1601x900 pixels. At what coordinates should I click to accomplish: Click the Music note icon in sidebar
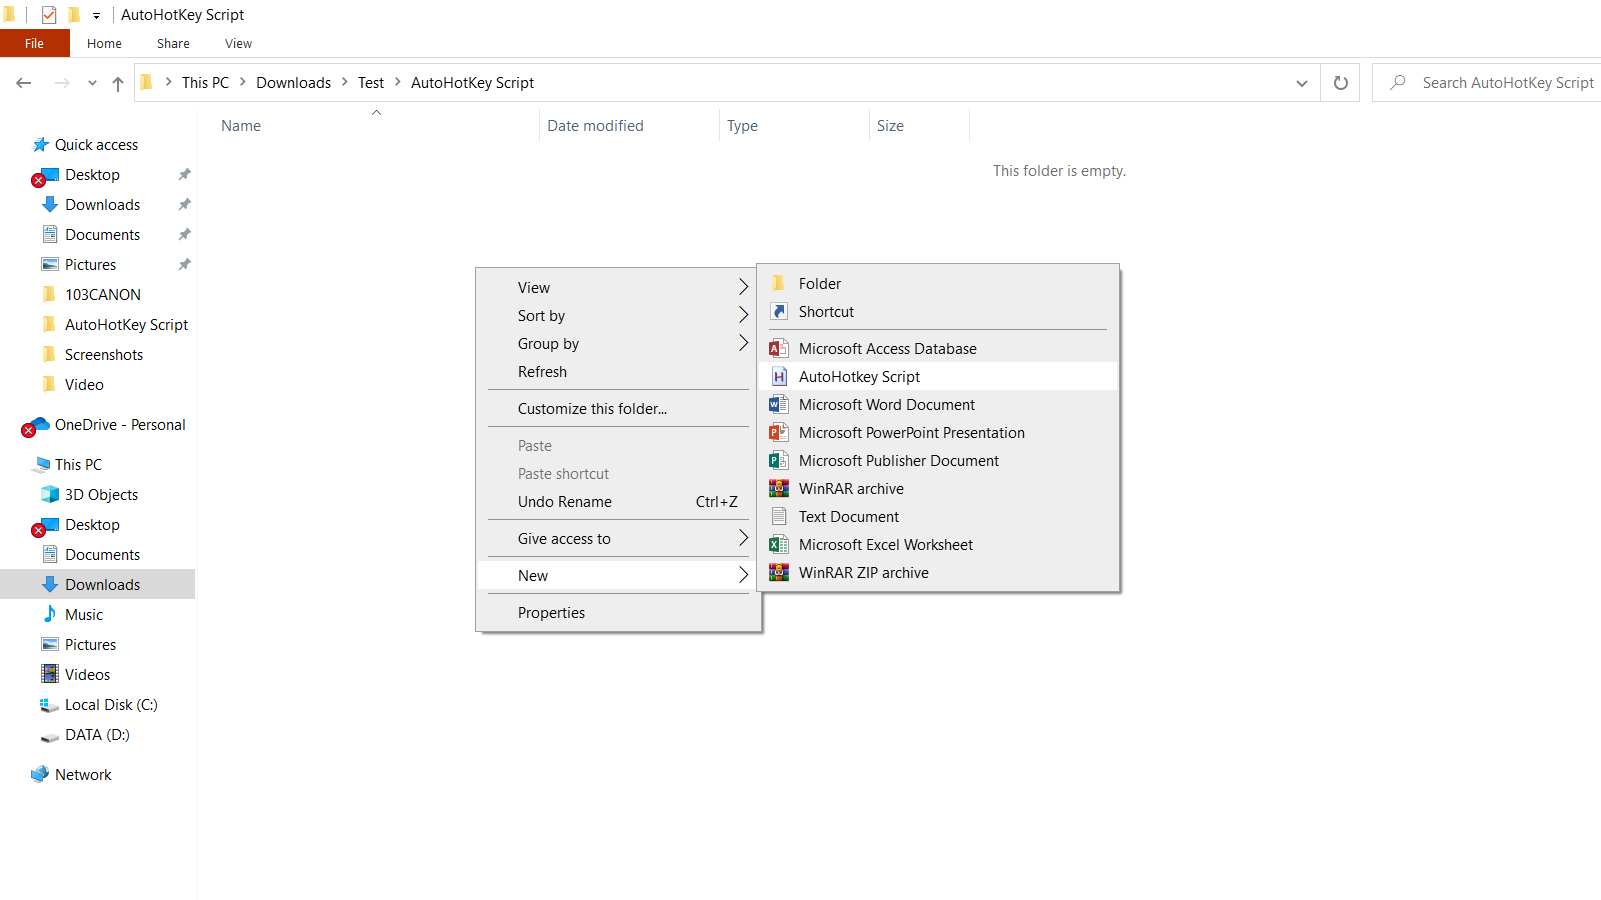coord(50,614)
